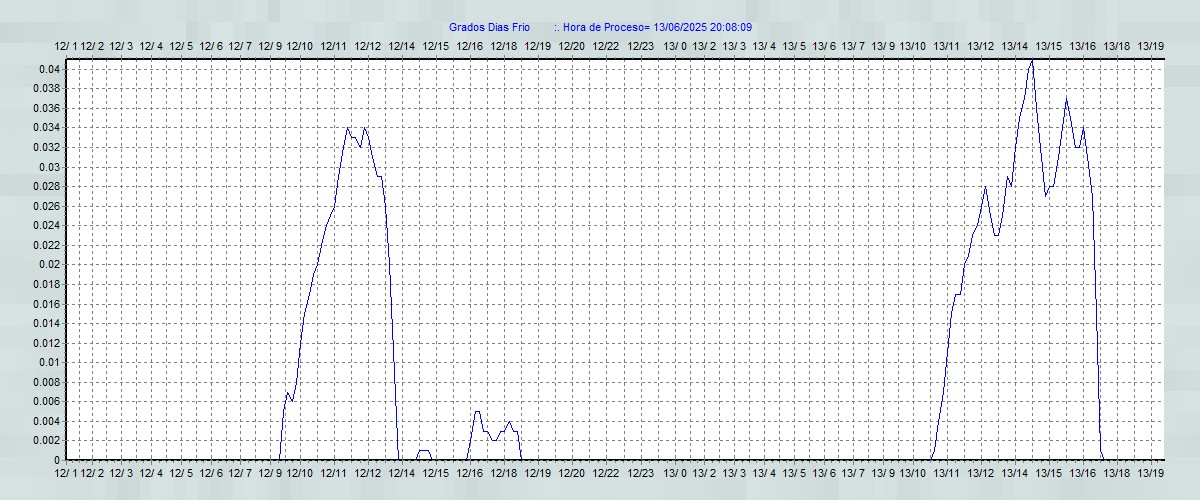The width and height of the screenshot is (1200, 500).
Task: Select the '13/ 0' label on the top axis
Action: tap(675, 46)
